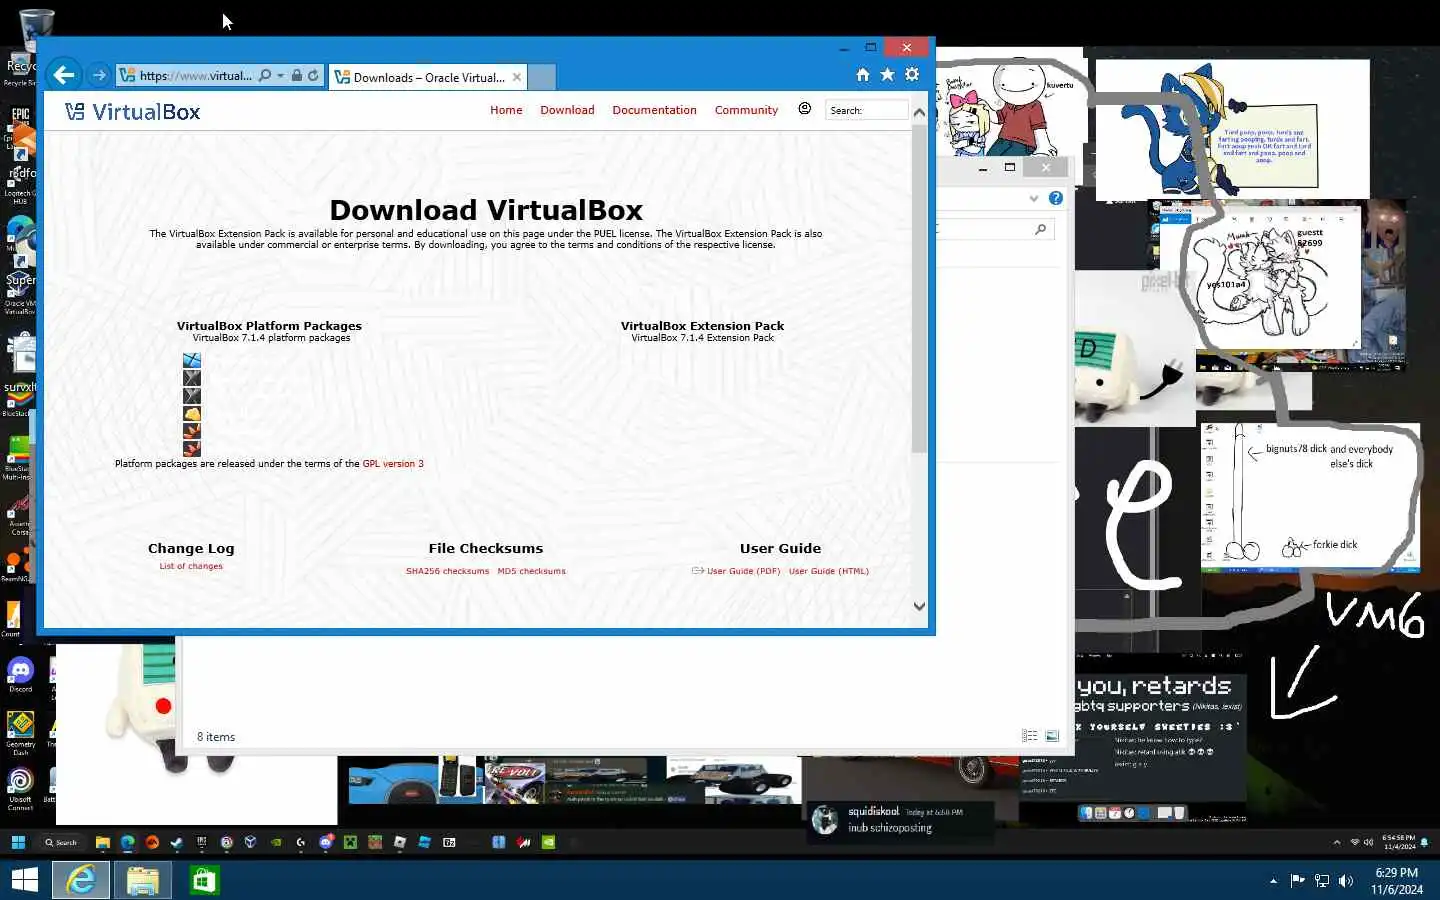The image size is (1440, 900).
Task: Click the first dark macOS platform package icon
Action: [192, 378]
